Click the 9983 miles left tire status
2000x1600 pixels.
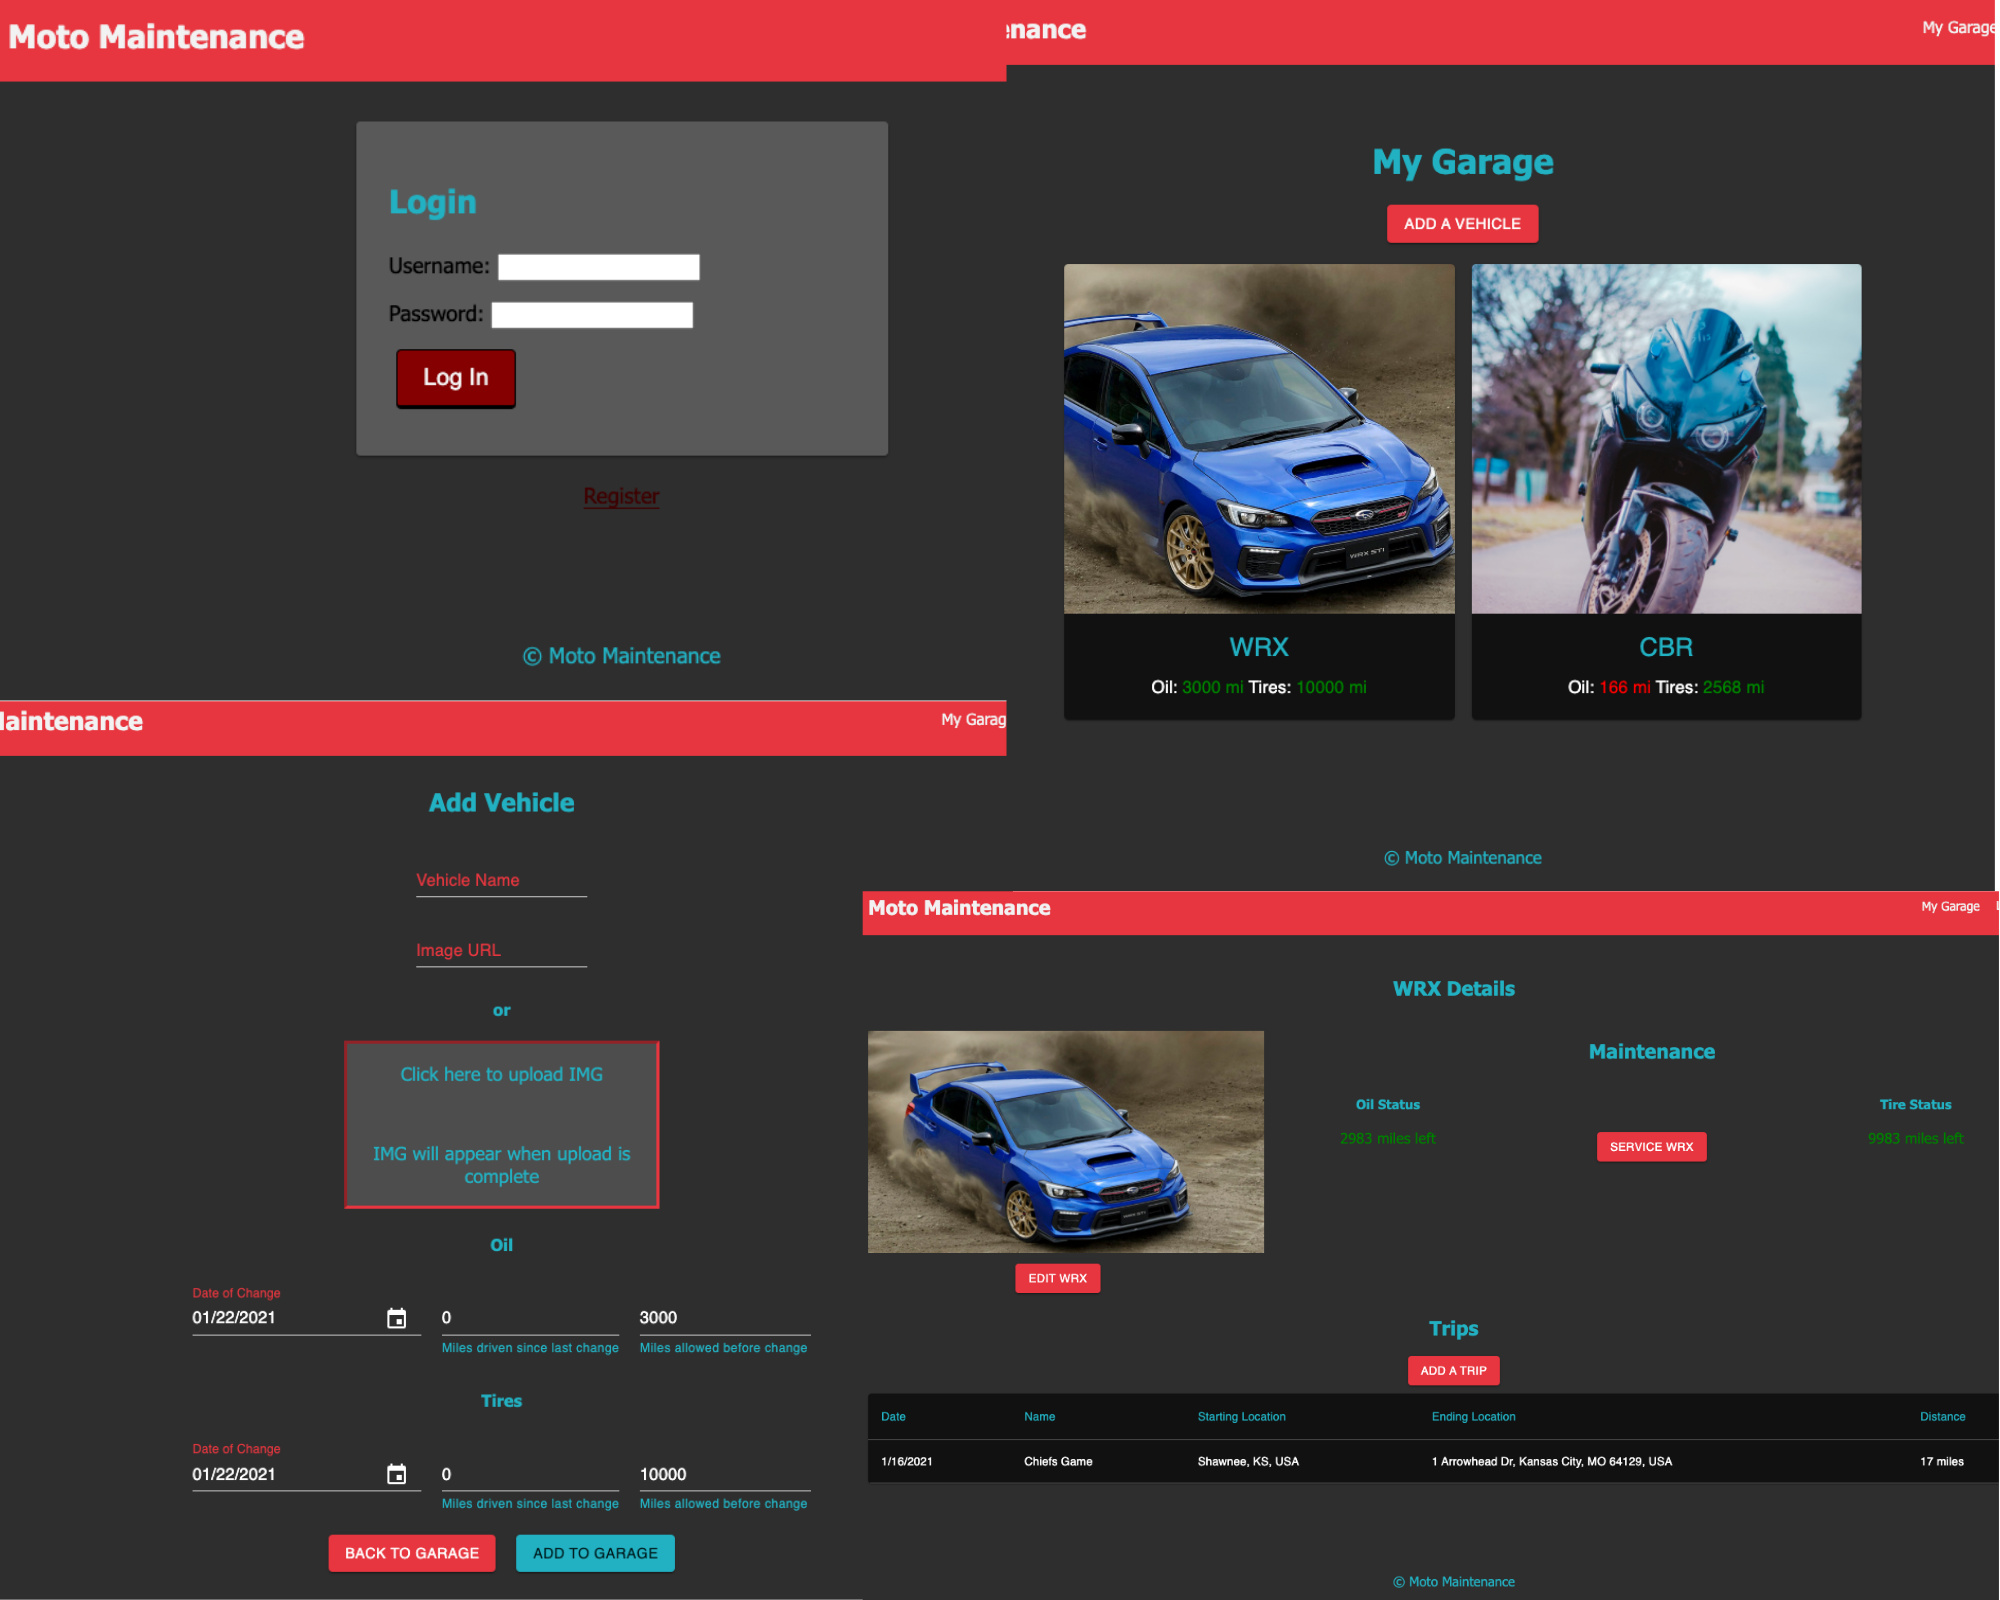pyautogui.click(x=1915, y=1139)
